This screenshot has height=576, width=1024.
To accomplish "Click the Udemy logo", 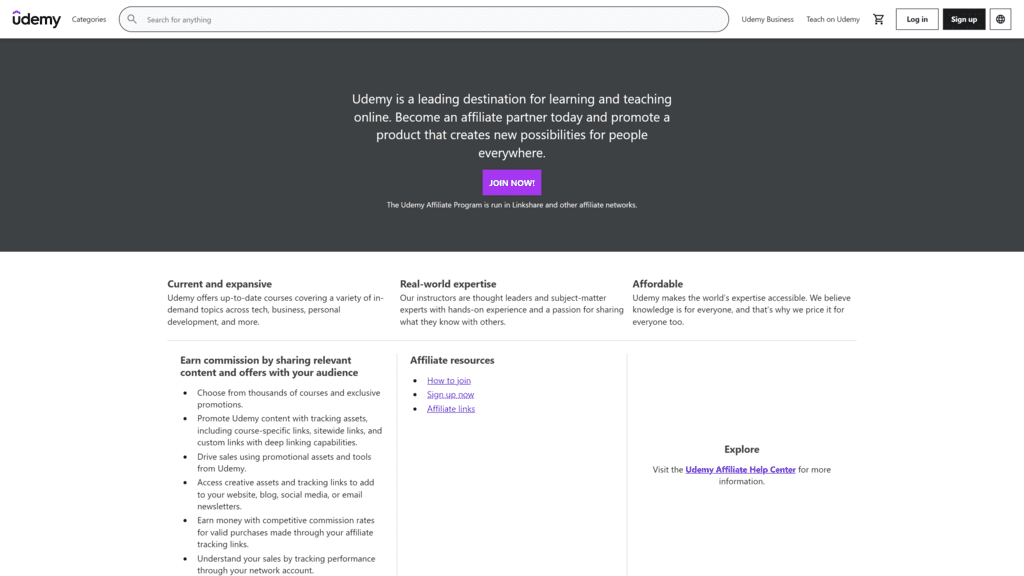I will [x=37, y=19].
